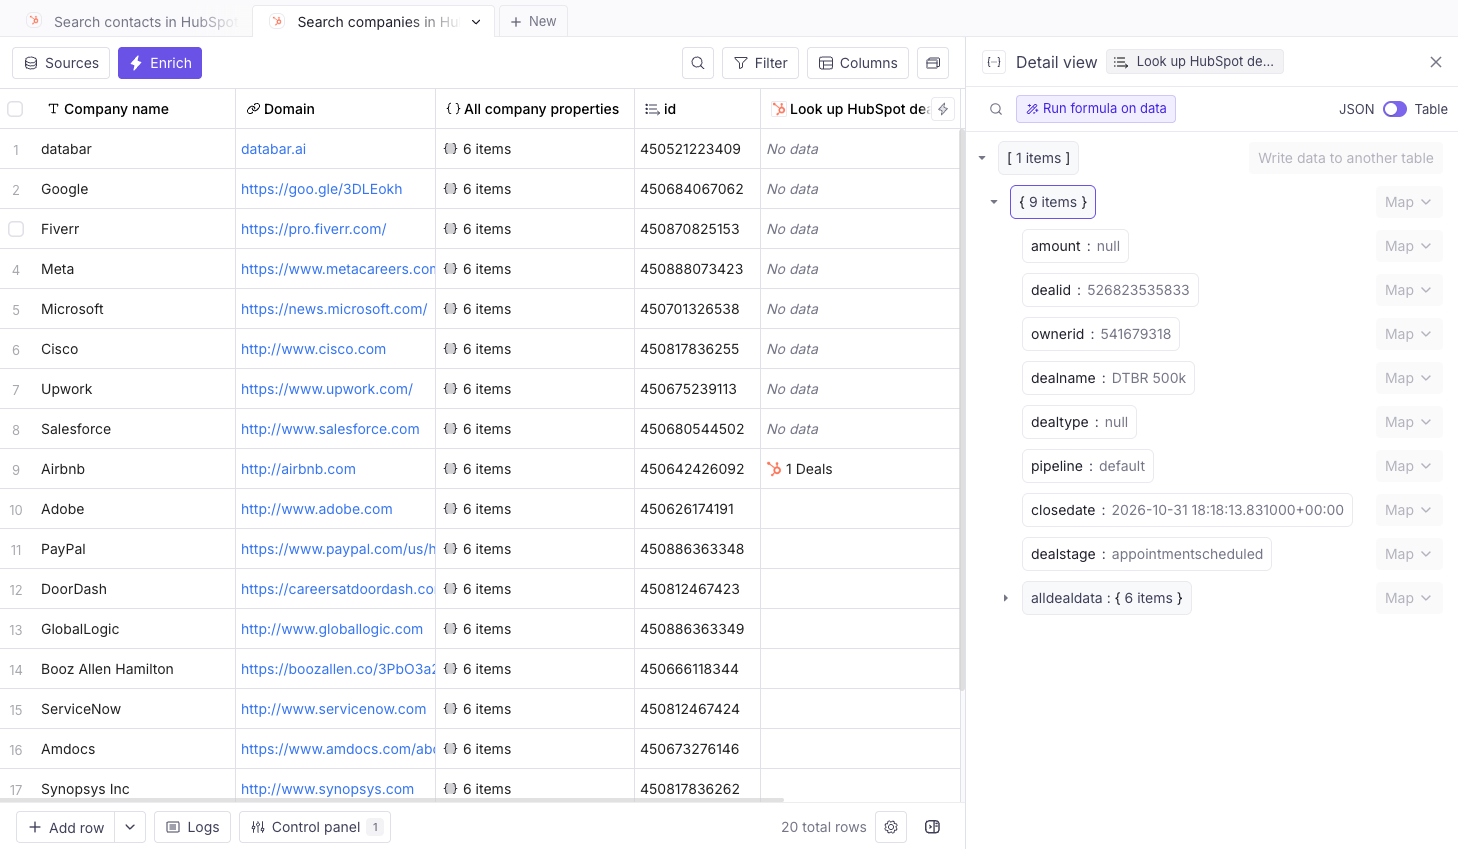Select all rows with header checkbox
1458x849 pixels.
coord(15,109)
